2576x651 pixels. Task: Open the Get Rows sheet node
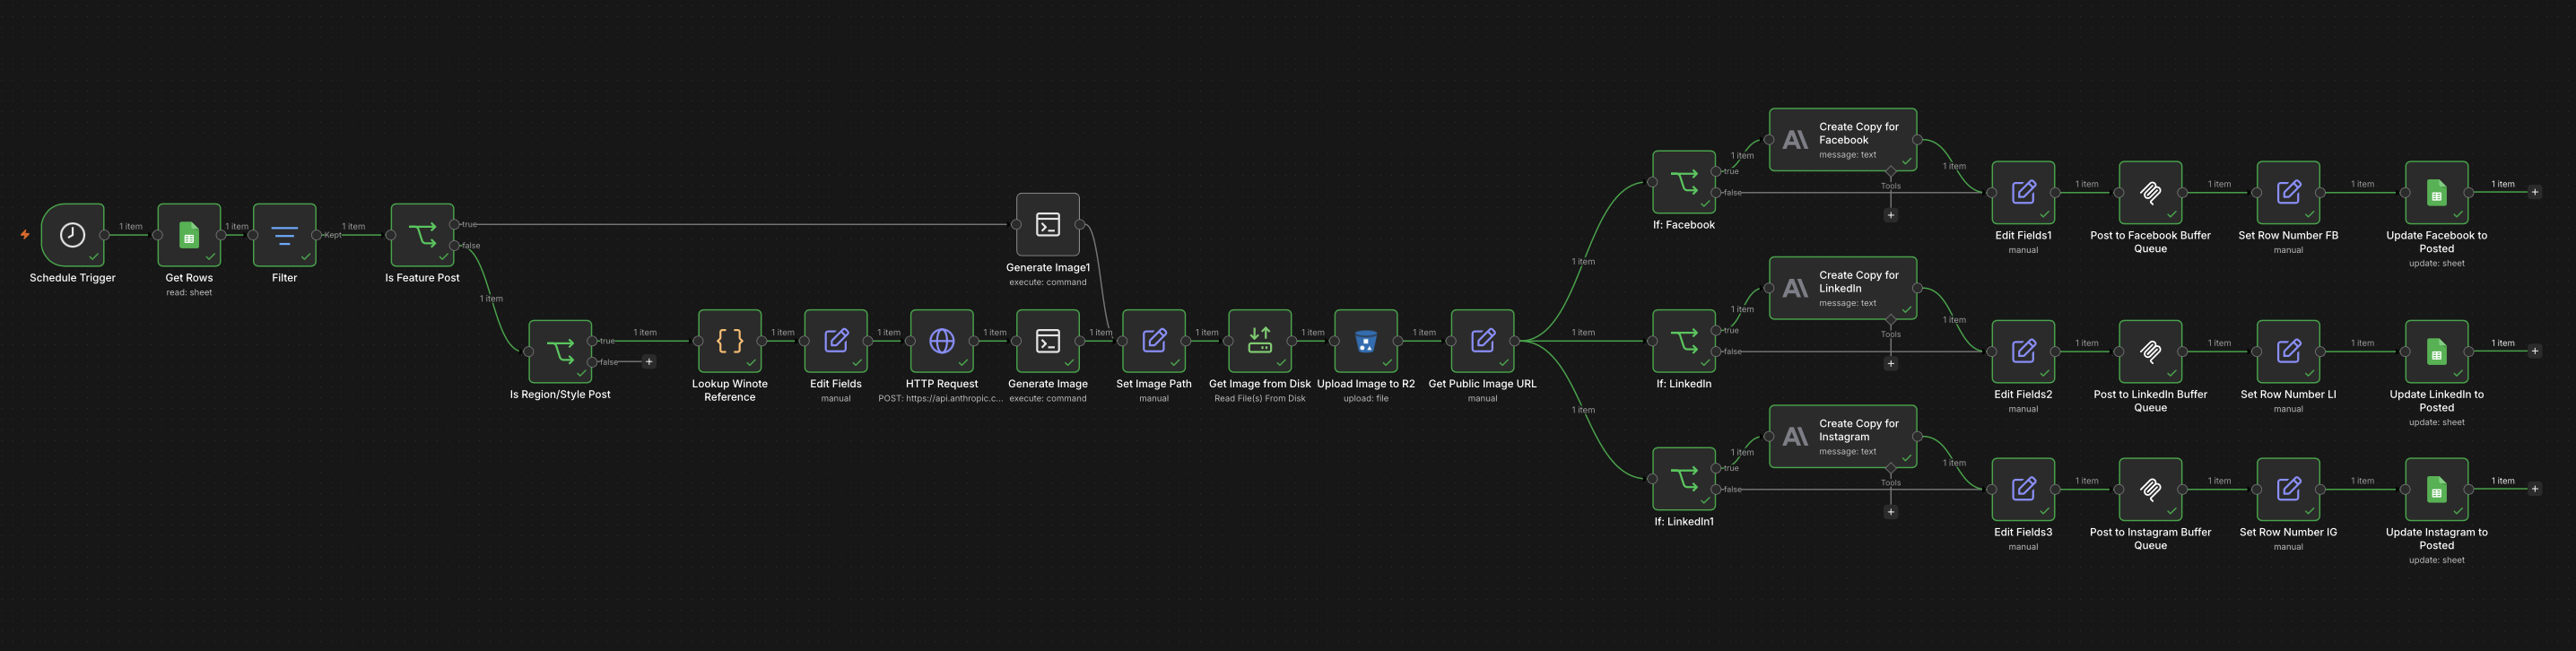coord(189,235)
